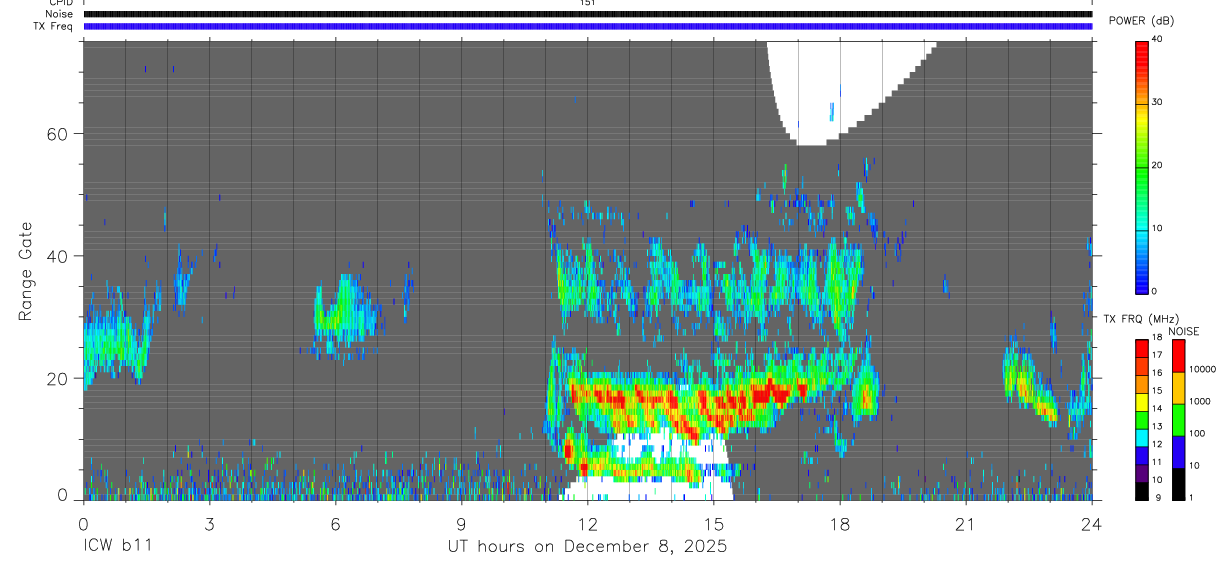Select the blue 11-12 MHz frequency swatch
1228x567 pixels.
pos(1142,456)
